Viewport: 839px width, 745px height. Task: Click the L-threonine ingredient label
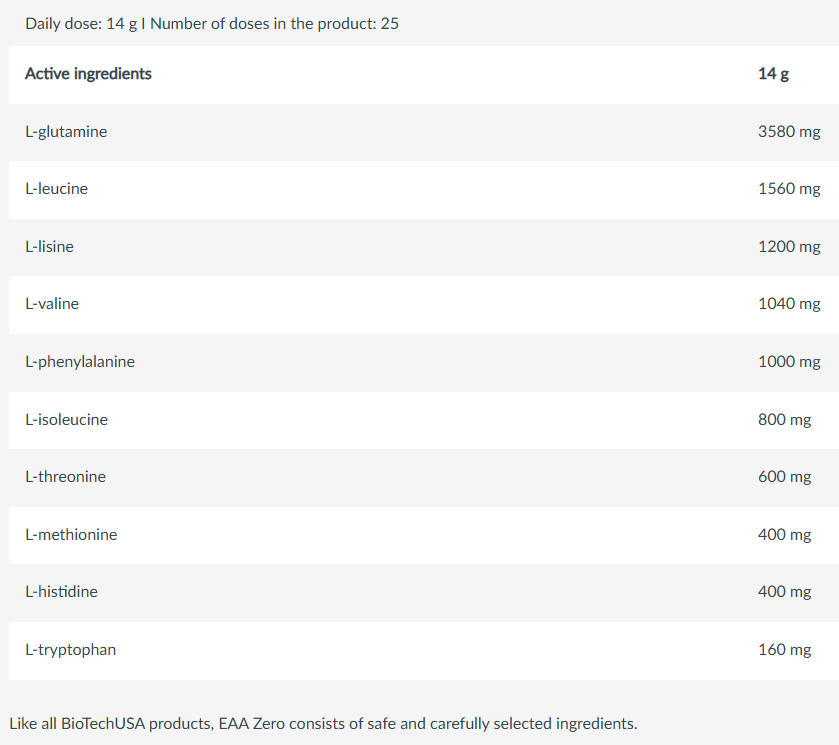(x=66, y=477)
